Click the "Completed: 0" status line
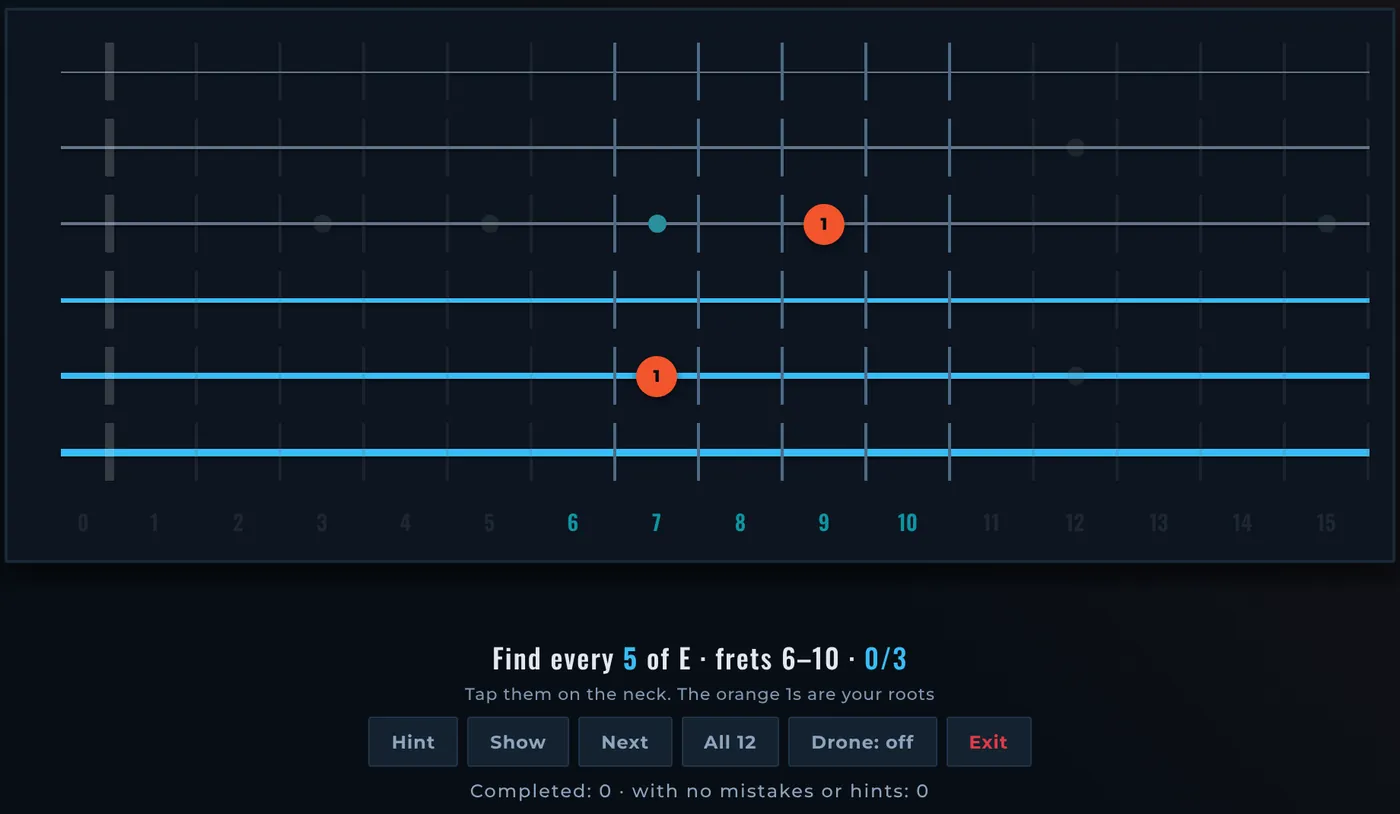The image size is (1400, 814). point(699,791)
